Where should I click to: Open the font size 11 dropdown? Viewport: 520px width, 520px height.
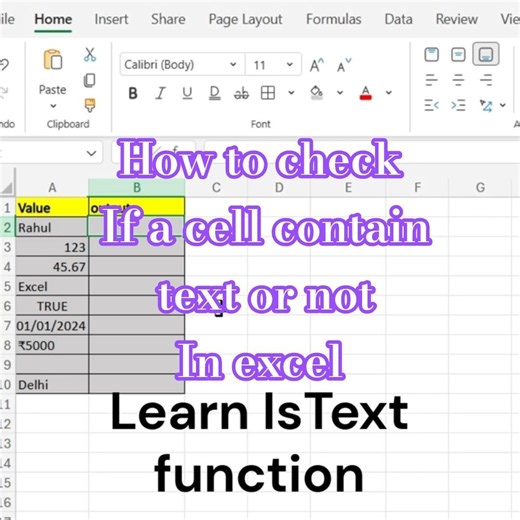pyautogui.click(x=290, y=64)
